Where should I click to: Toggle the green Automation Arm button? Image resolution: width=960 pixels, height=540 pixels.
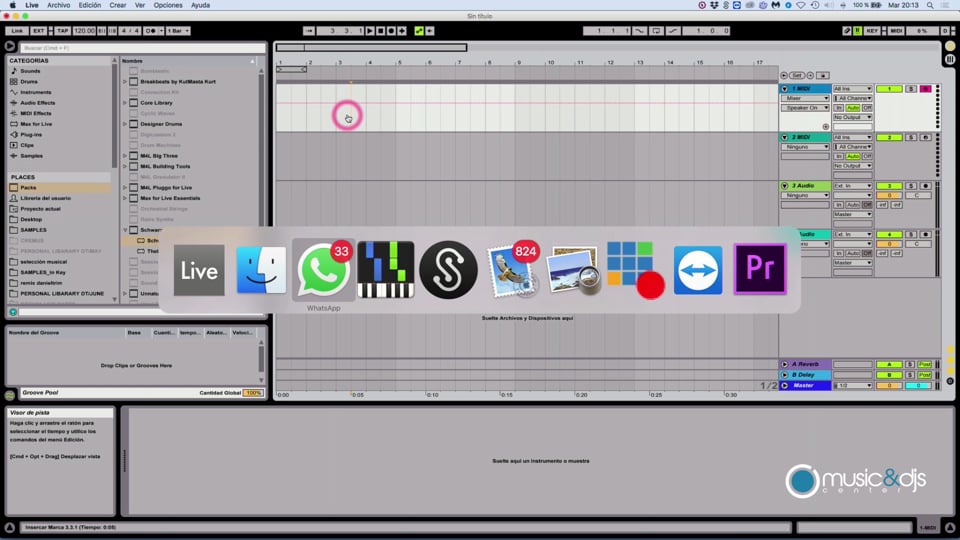point(419,31)
